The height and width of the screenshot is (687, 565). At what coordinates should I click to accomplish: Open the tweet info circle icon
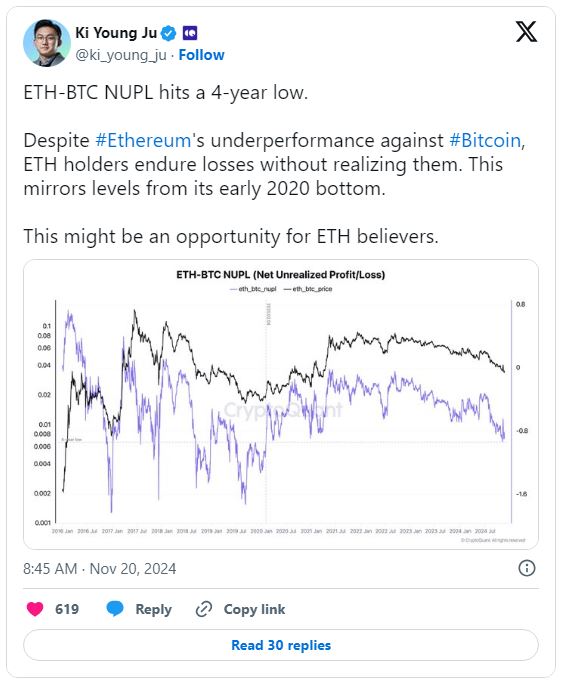[x=526, y=568]
